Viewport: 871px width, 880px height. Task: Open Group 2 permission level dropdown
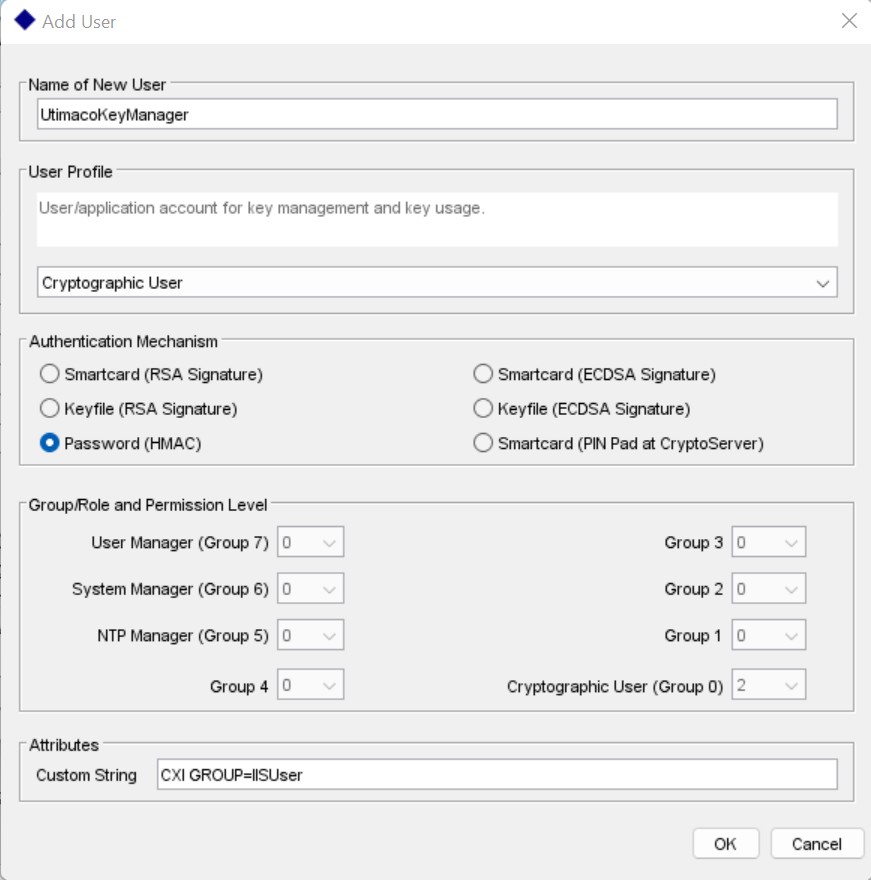(x=769, y=589)
